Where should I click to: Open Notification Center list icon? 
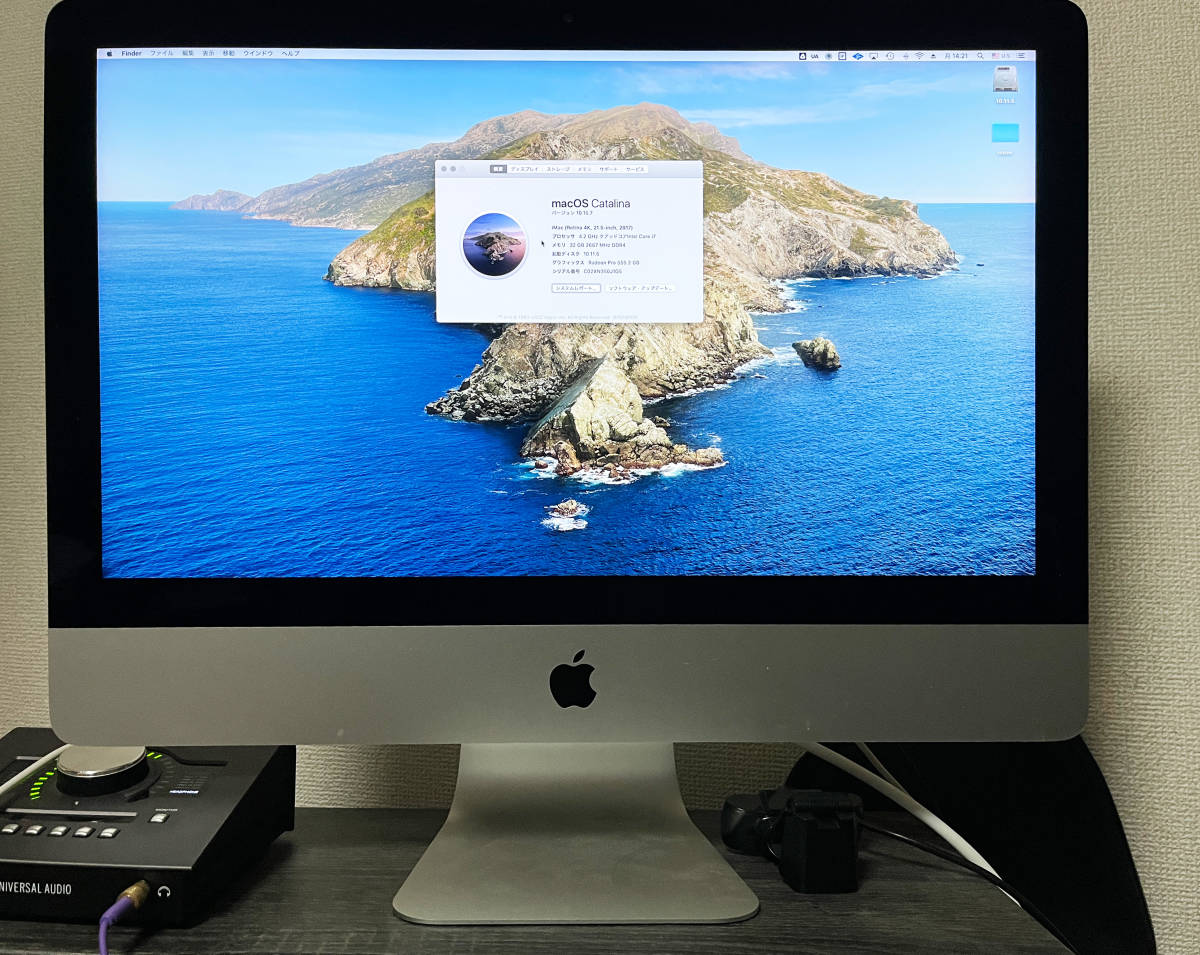click(1021, 56)
